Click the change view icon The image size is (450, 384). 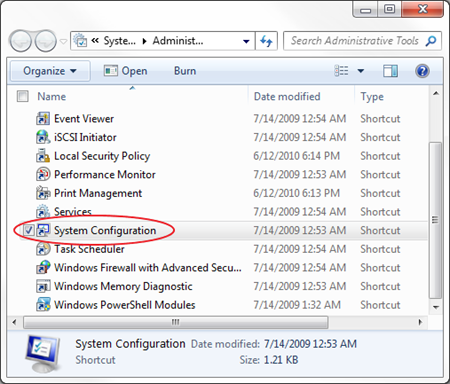(x=341, y=71)
